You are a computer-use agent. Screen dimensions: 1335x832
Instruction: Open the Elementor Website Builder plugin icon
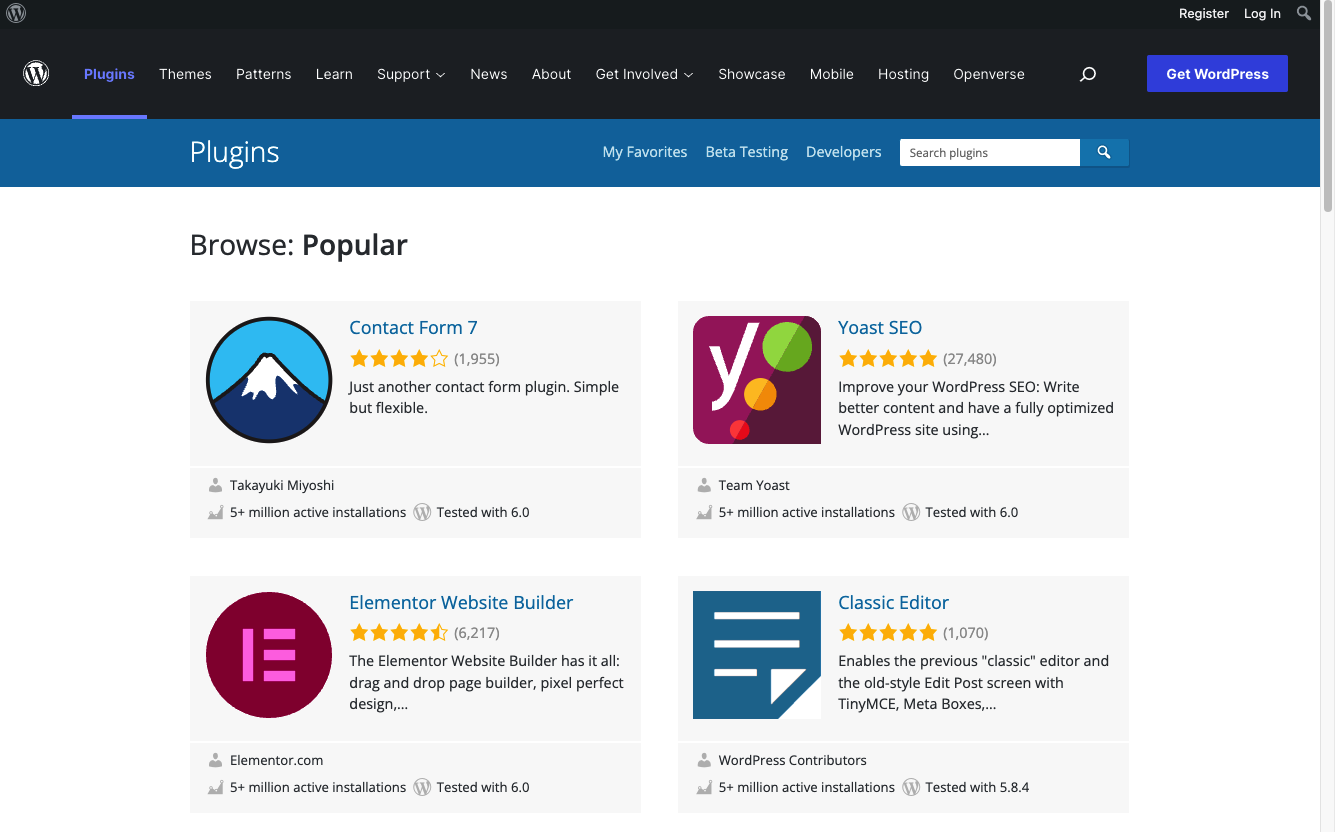click(x=269, y=655)
